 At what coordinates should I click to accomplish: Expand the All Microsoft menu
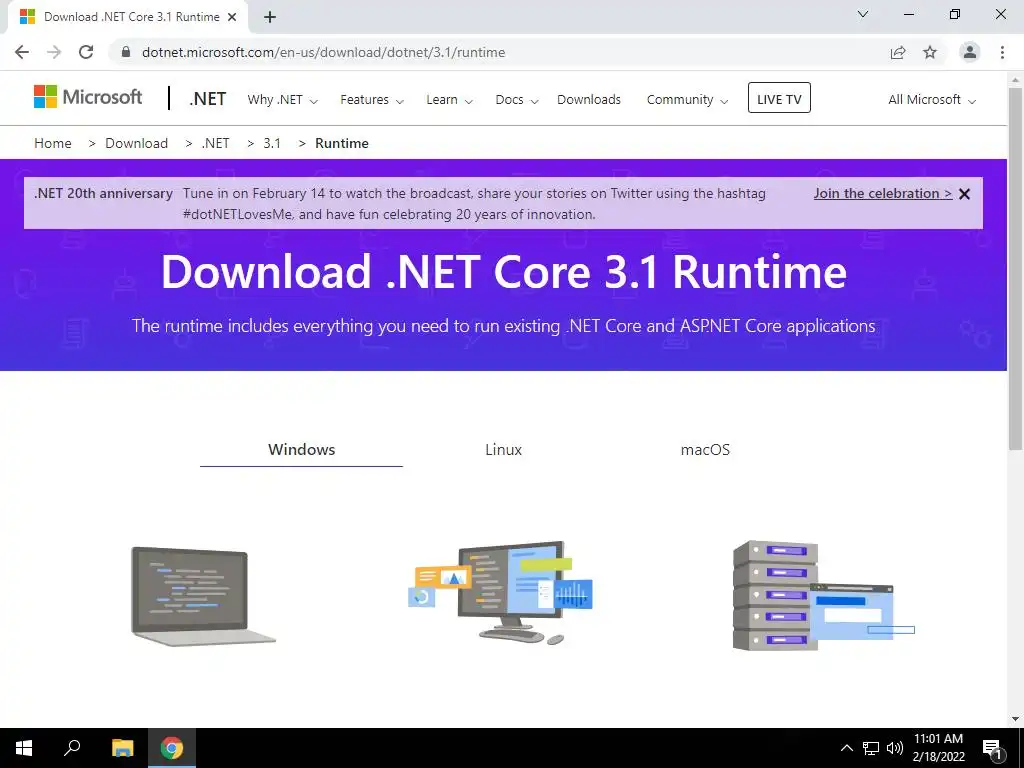point(932,100)
